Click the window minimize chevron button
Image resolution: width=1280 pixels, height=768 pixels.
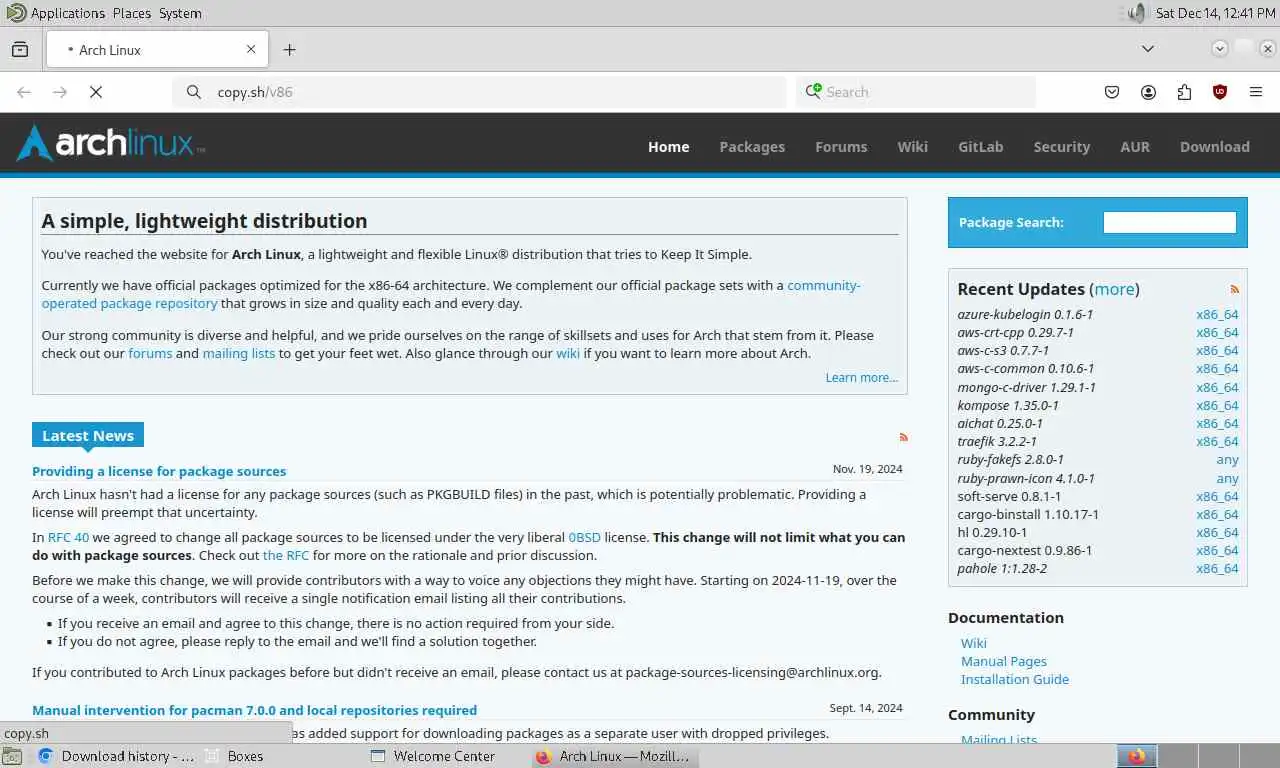click(1219, 48)
